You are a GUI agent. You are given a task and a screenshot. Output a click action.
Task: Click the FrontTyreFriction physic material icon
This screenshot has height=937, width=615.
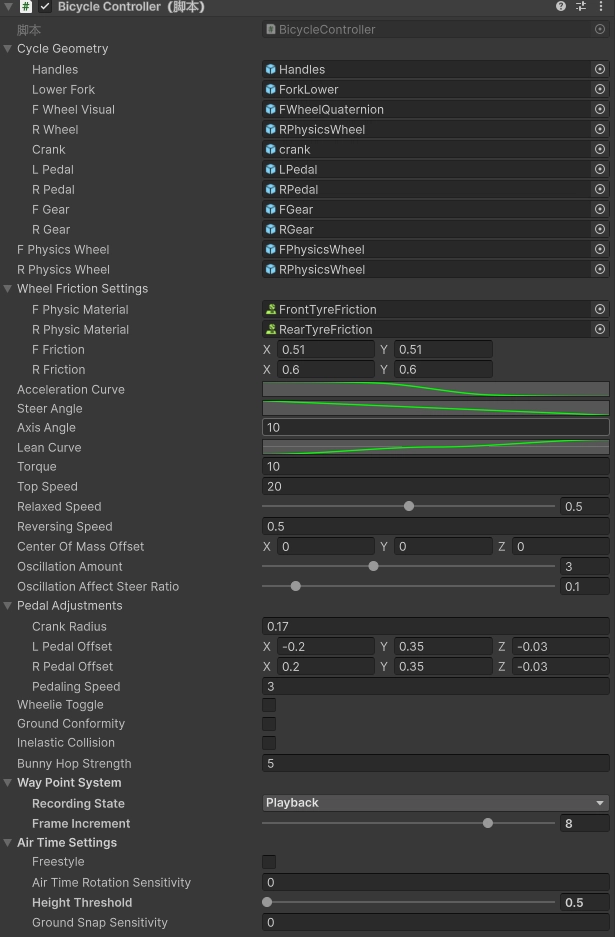[271, 309]
